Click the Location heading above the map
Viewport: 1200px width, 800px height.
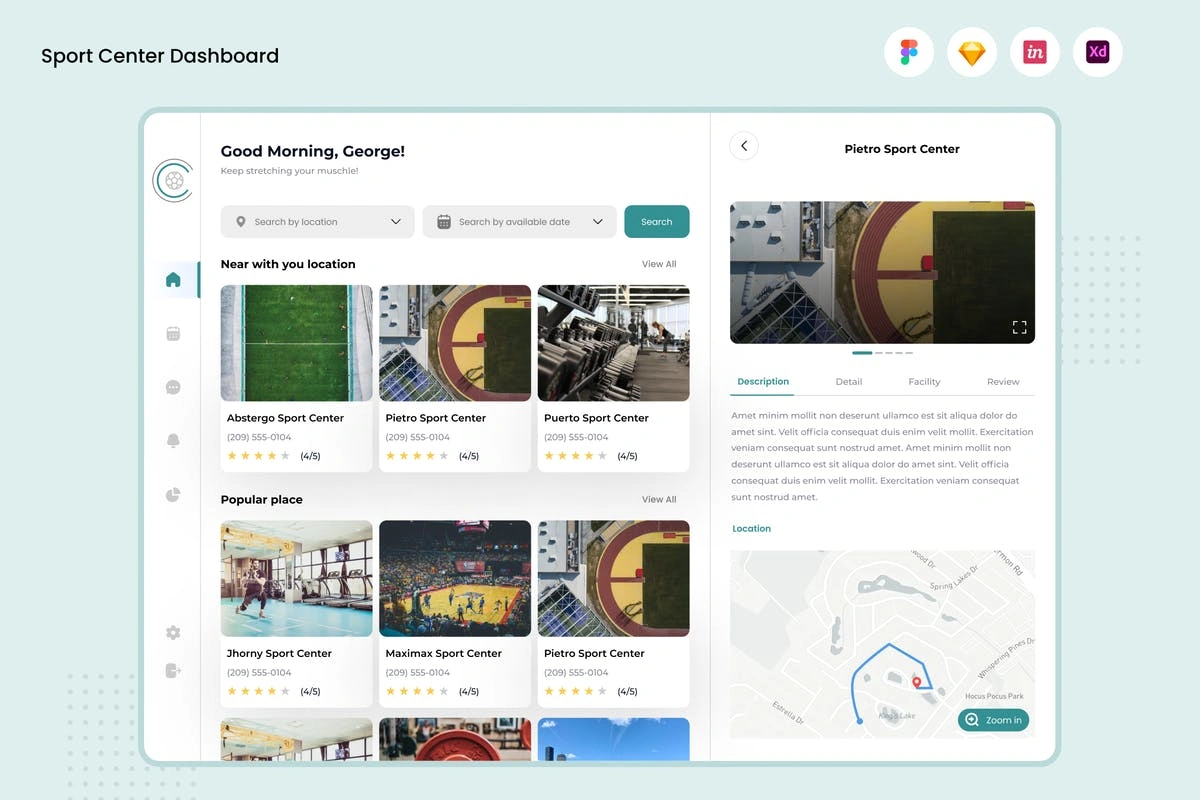click(x=752, y=528)
